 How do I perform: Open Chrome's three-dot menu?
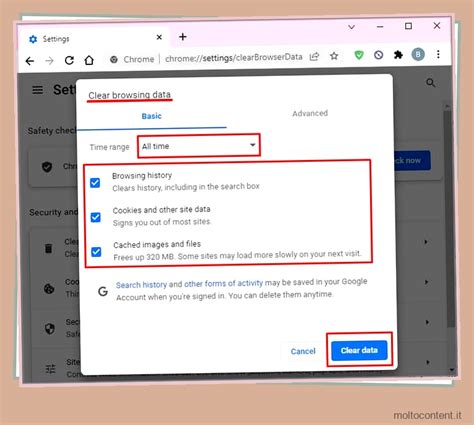(x=438, y=54)
